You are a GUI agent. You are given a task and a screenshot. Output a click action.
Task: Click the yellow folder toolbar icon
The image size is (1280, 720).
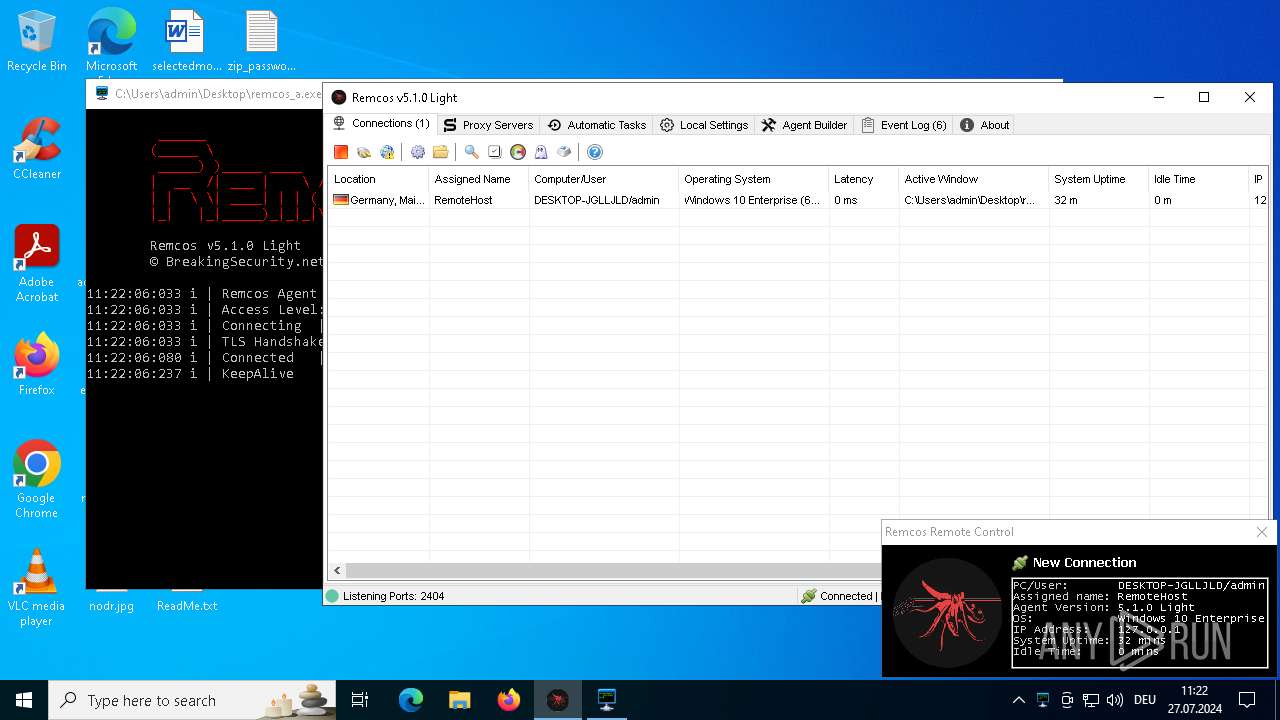[440, 152]
